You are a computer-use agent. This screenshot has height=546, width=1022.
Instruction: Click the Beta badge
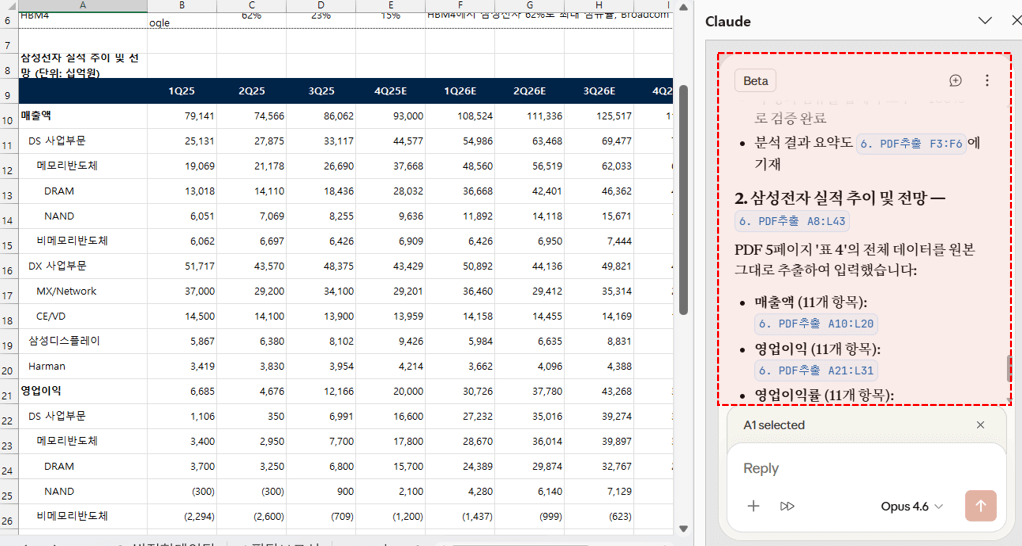[755, 81]
